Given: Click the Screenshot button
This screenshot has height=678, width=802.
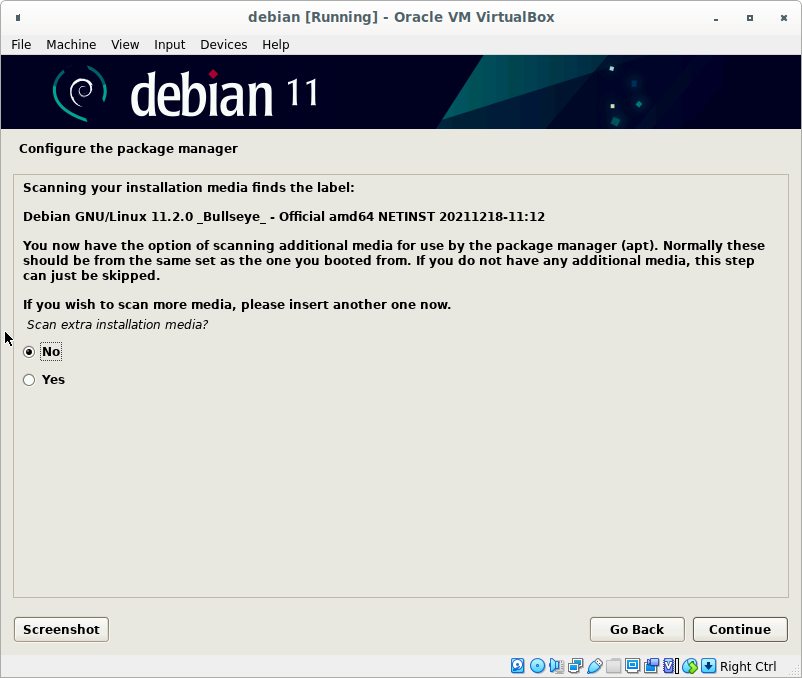Looking at the screenshot, I should click(x=61, y=629).
